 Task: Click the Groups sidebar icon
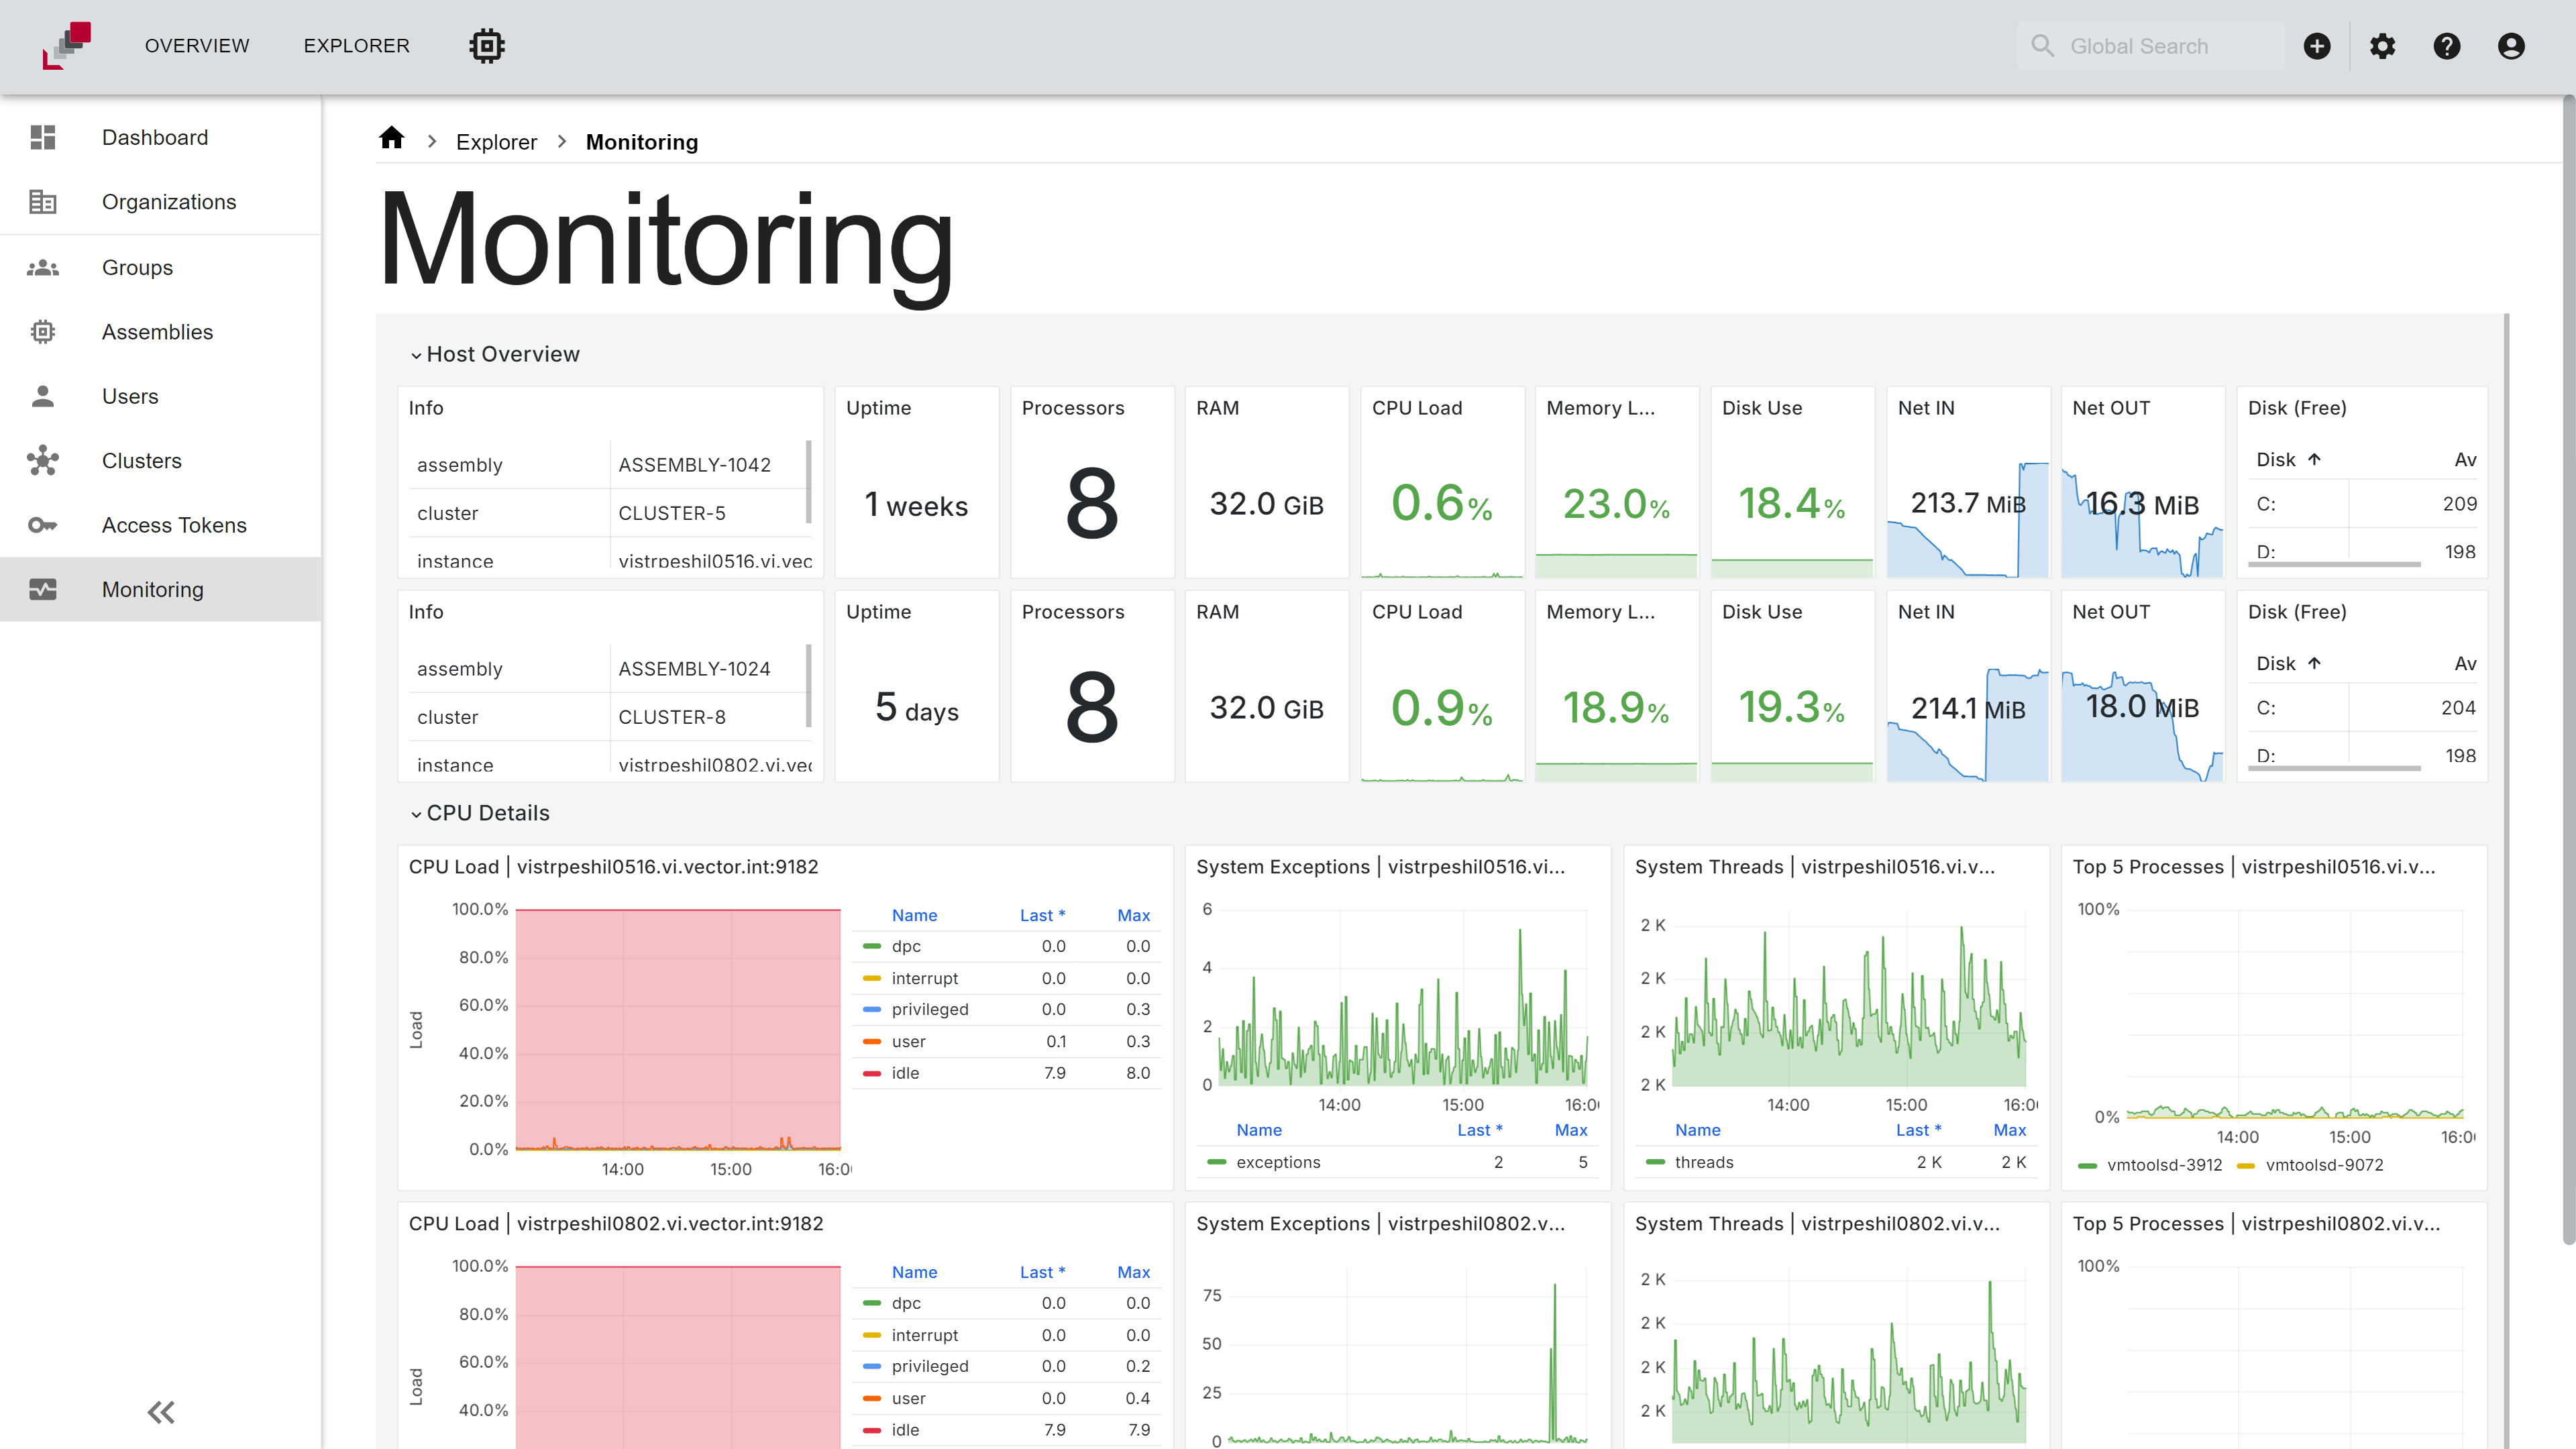43,267
